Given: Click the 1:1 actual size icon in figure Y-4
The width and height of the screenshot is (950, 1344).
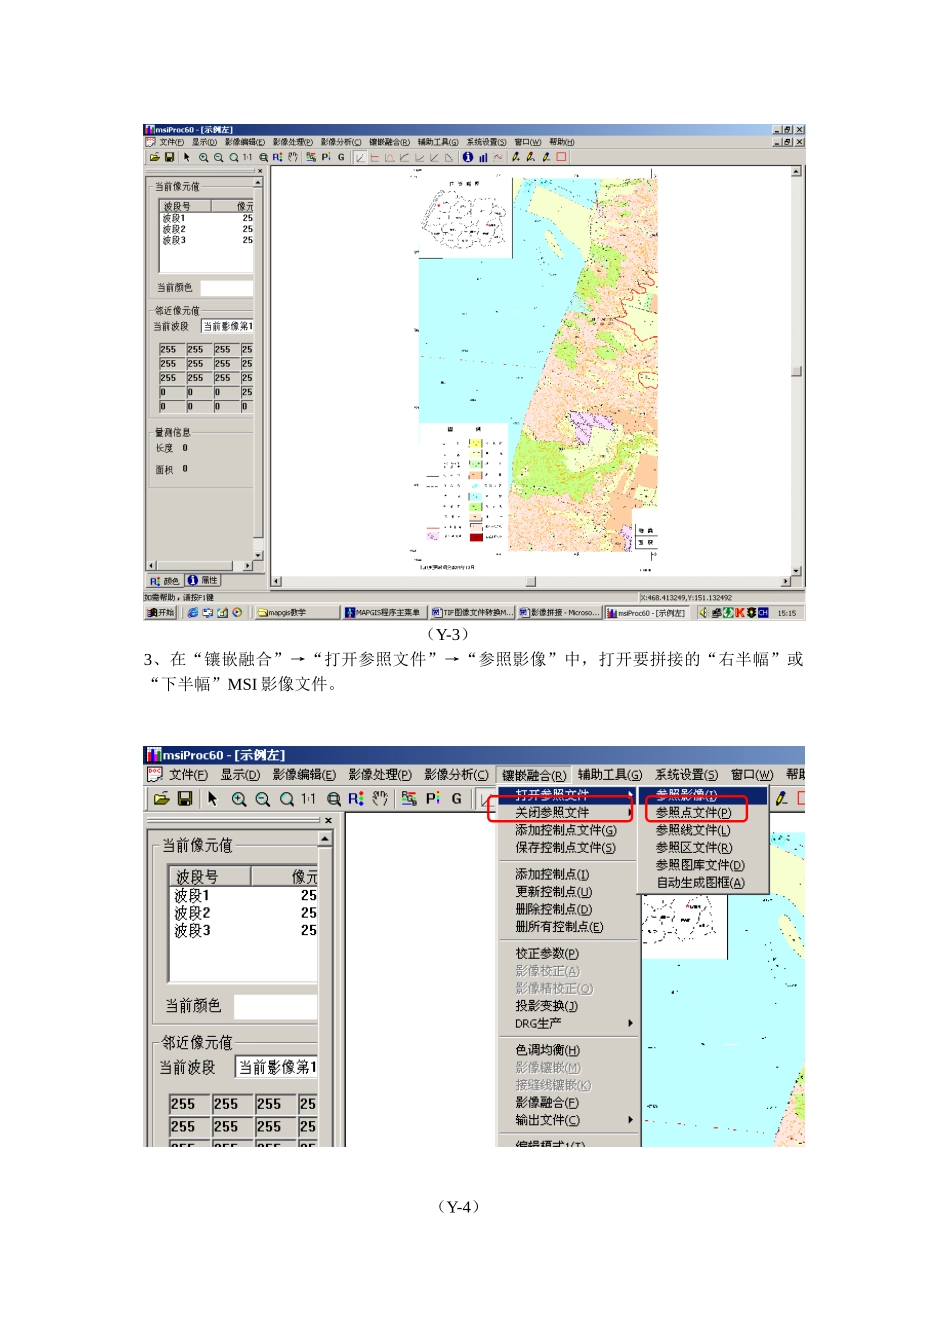Looking at the screenshot, I should pyautogui.click(x=308, y=799).
